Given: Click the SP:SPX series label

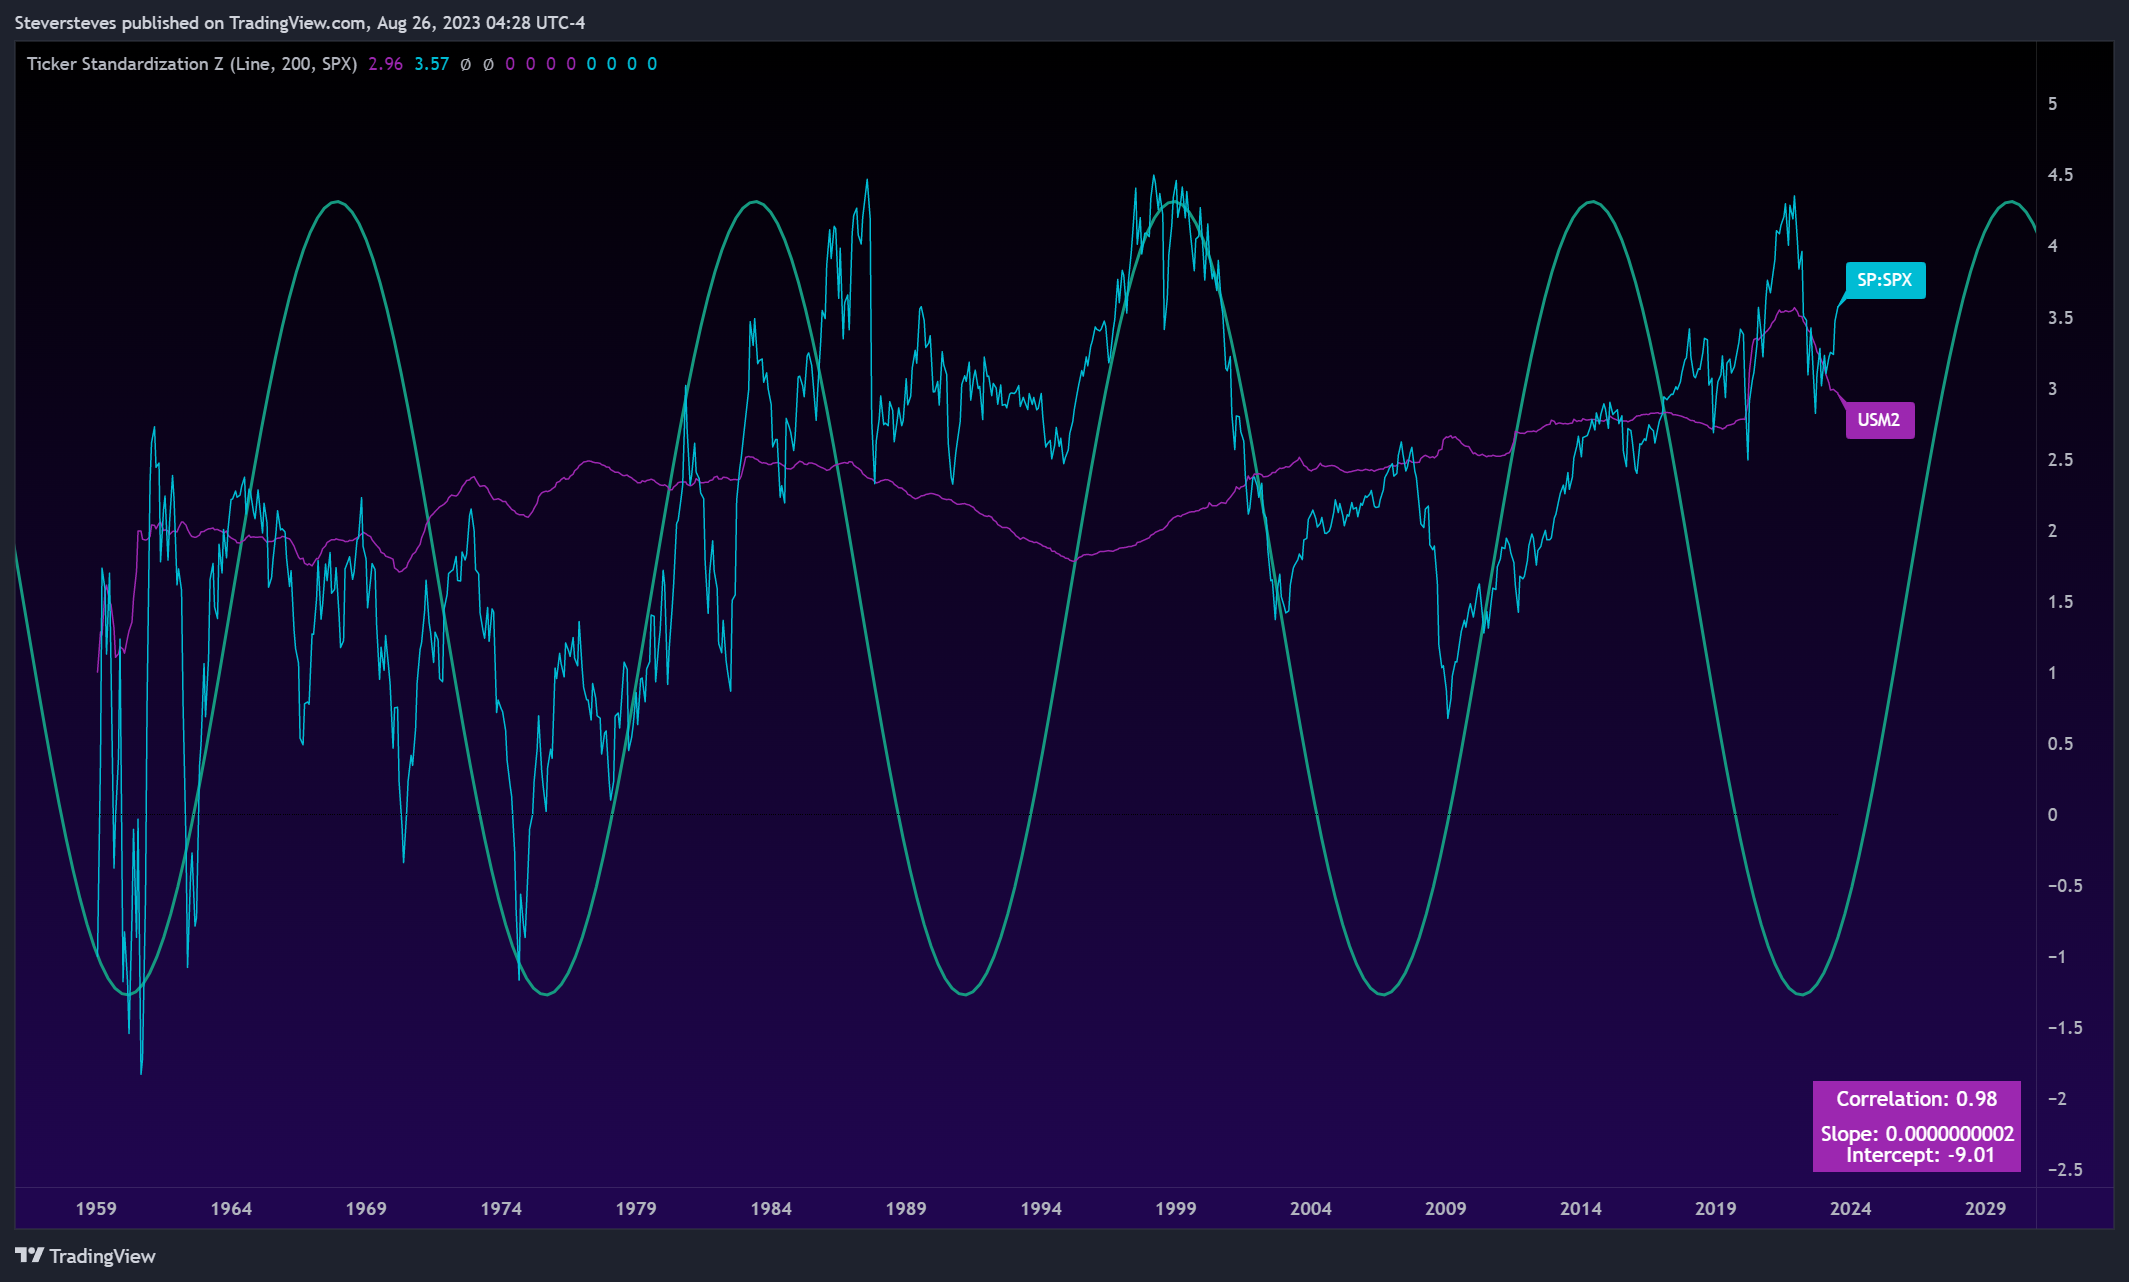Looking at the screenshot, I should (1885, 280).
